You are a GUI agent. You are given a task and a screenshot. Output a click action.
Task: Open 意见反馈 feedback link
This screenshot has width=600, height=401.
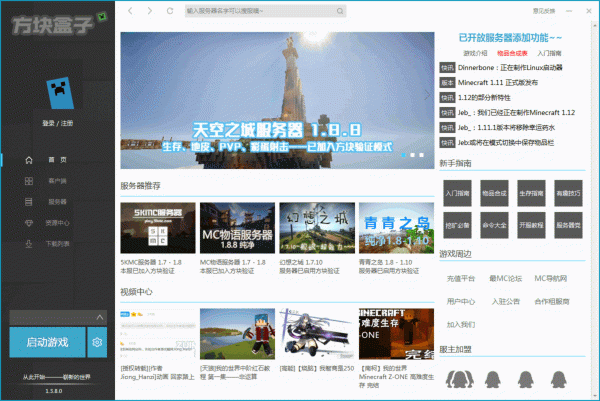click(x=544, y=11)
